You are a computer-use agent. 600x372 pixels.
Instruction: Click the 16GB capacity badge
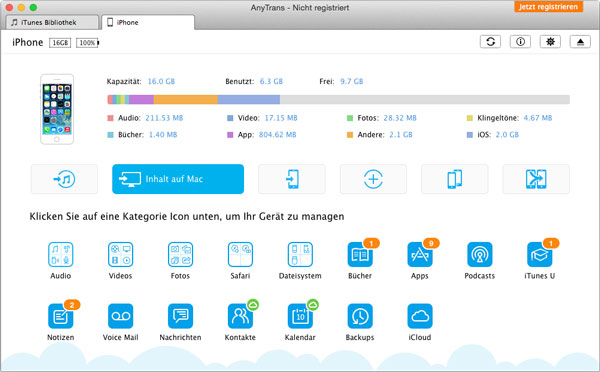pos(60,43)
